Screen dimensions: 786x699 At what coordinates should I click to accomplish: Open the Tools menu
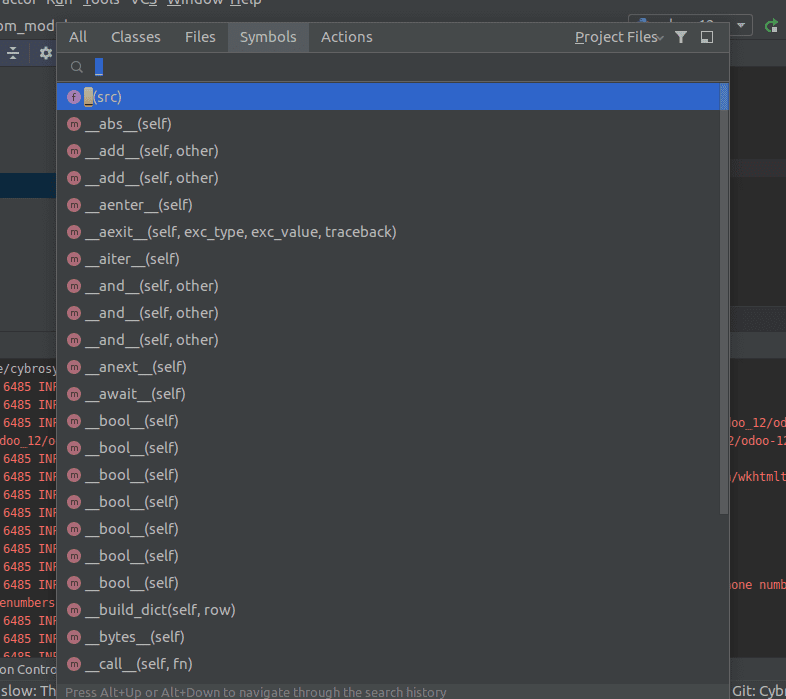pyautogui.click(x=101, y=3)
